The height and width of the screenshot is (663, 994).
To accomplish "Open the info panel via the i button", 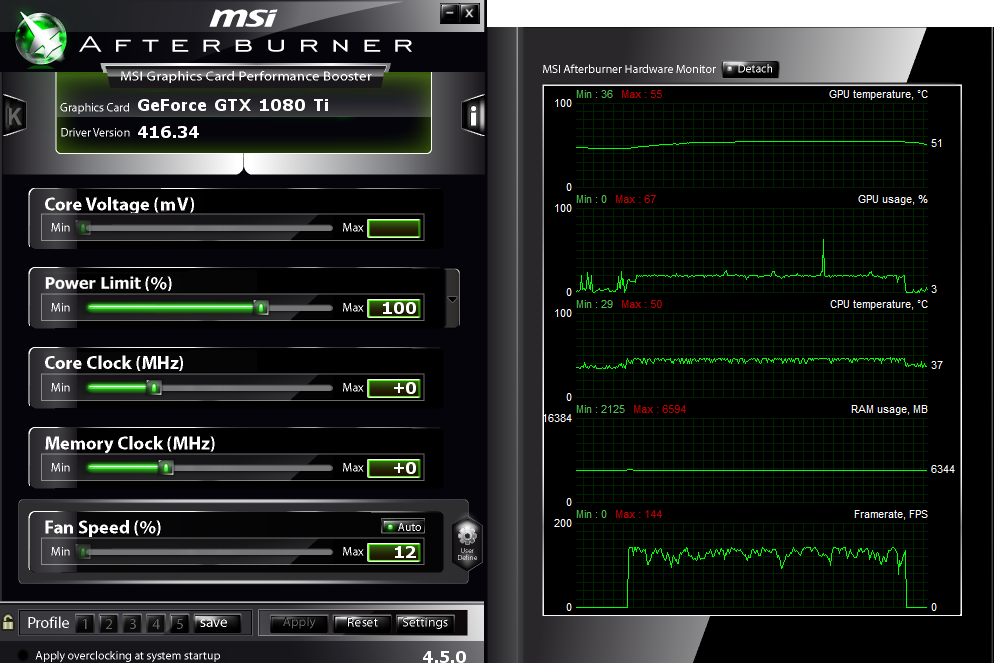I will [473, 115].
